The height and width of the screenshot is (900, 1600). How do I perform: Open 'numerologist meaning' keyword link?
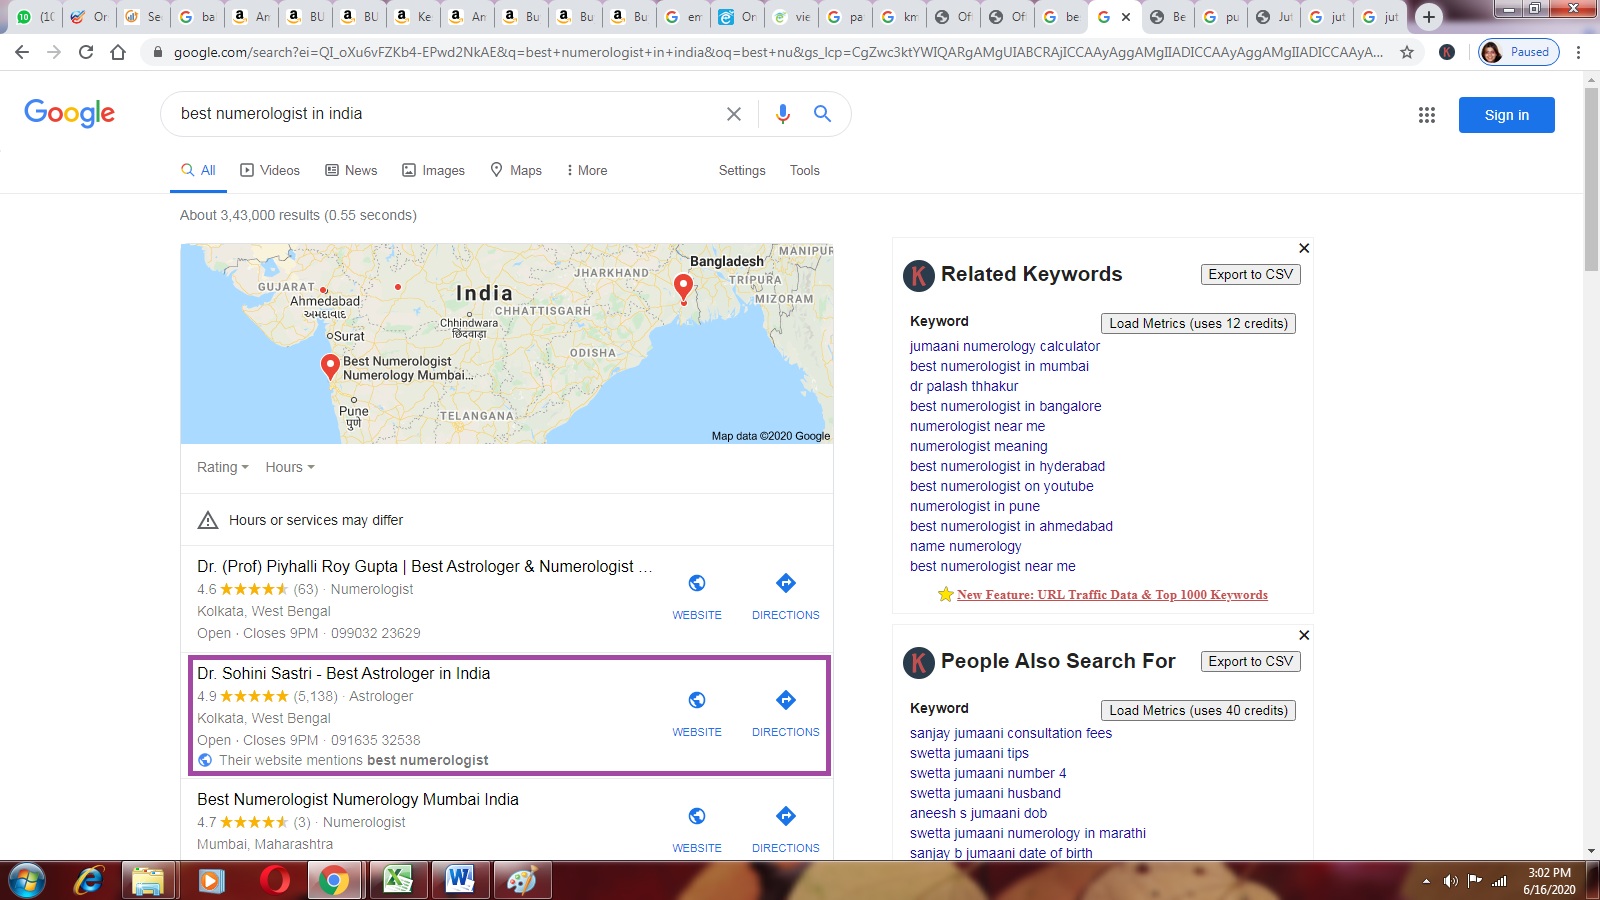(979, 446)
